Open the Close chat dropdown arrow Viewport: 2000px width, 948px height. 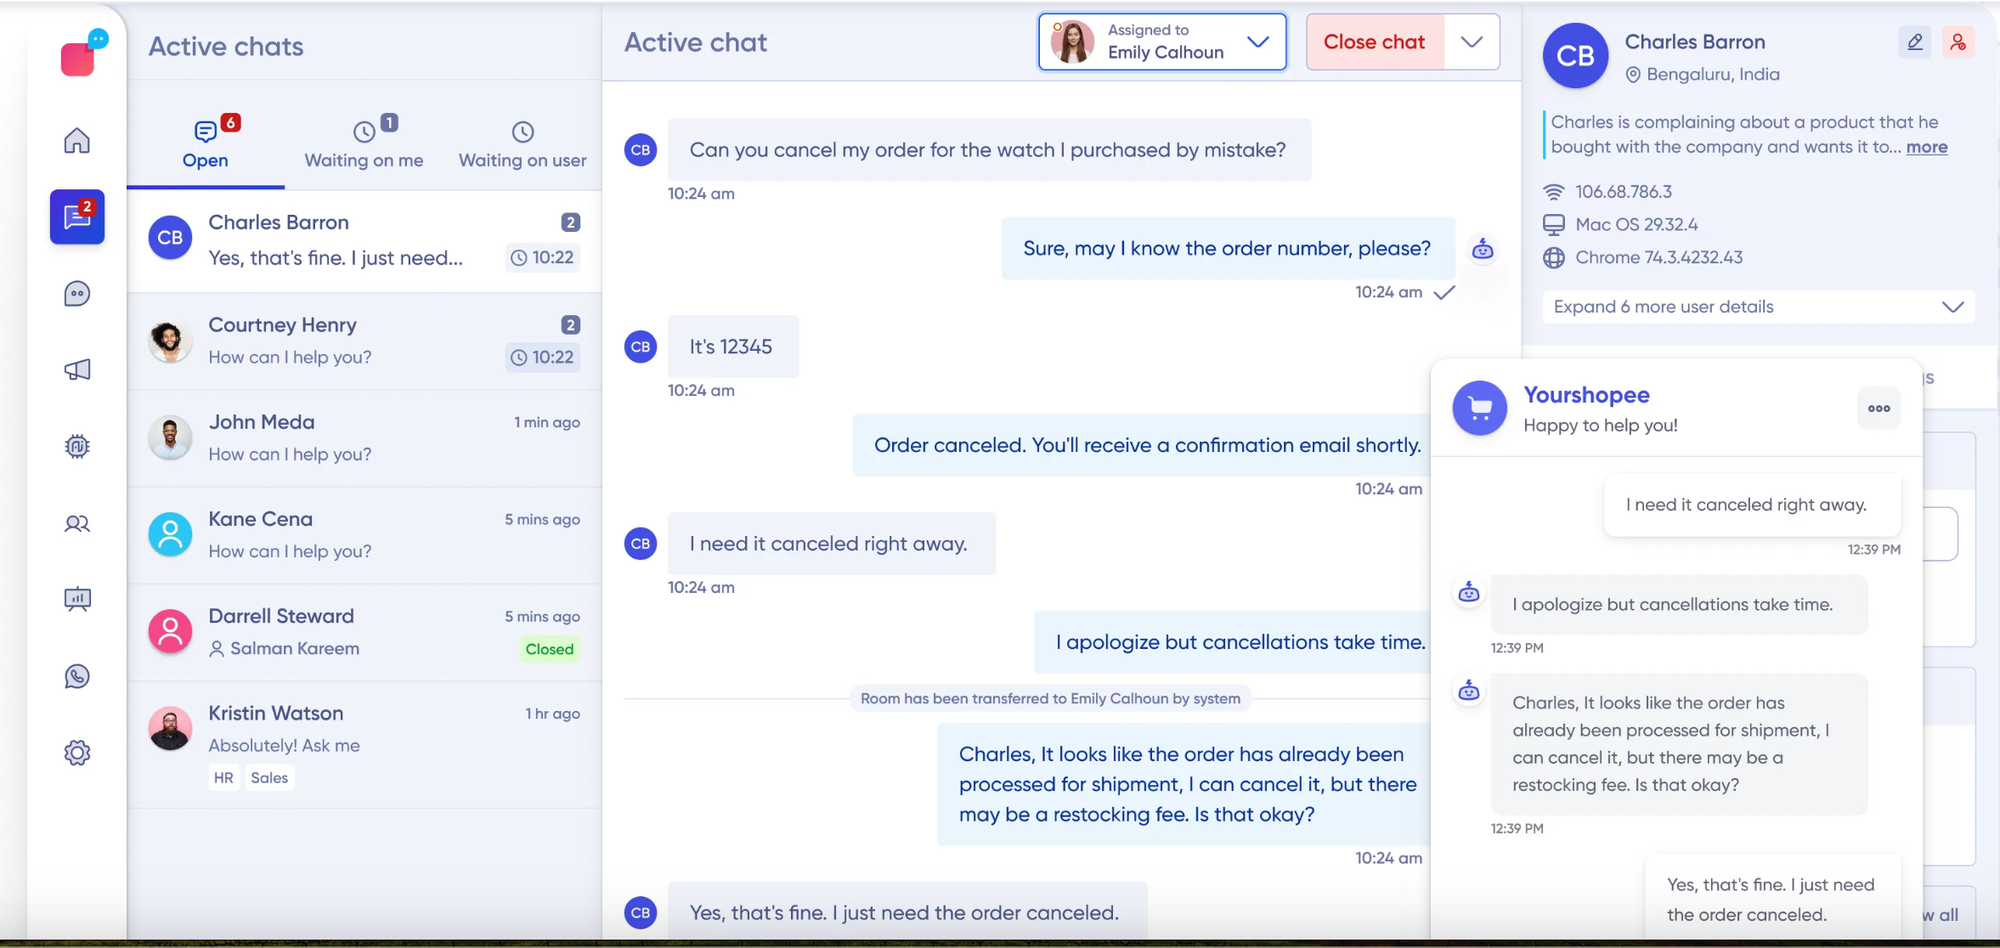(1471, 42)
